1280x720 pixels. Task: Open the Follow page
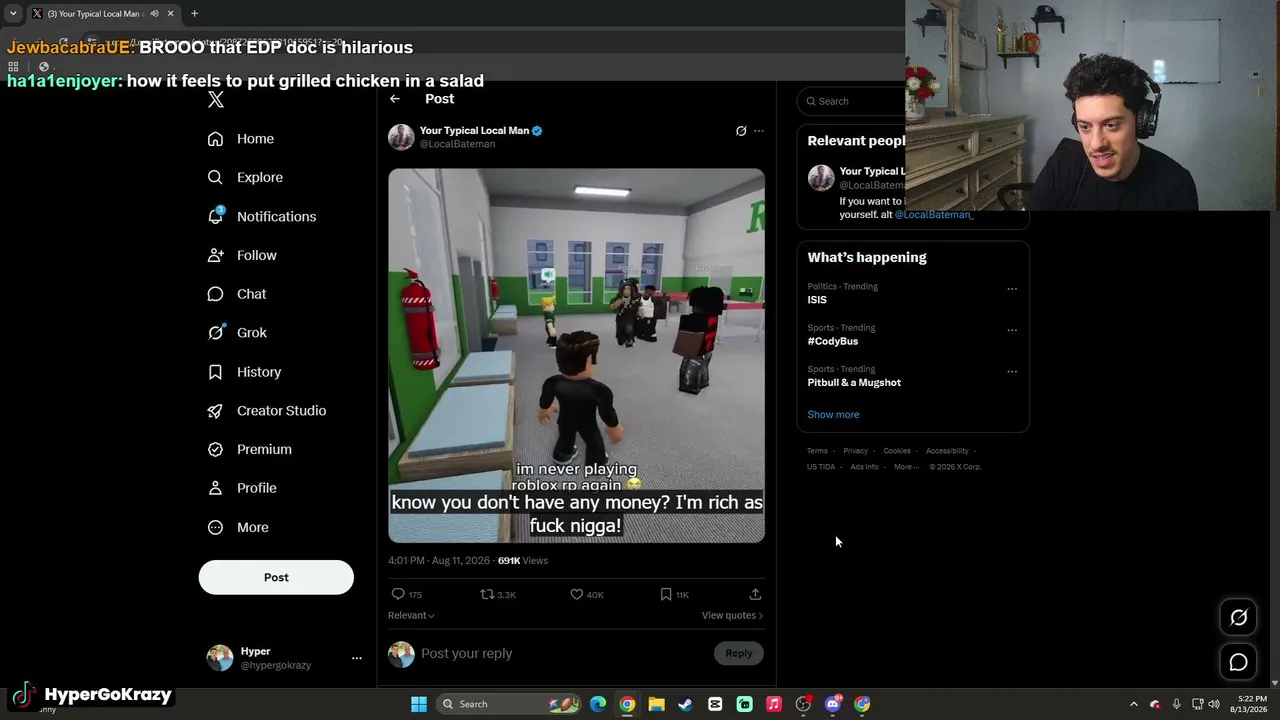pyautogui.click(x=241, y=255)
